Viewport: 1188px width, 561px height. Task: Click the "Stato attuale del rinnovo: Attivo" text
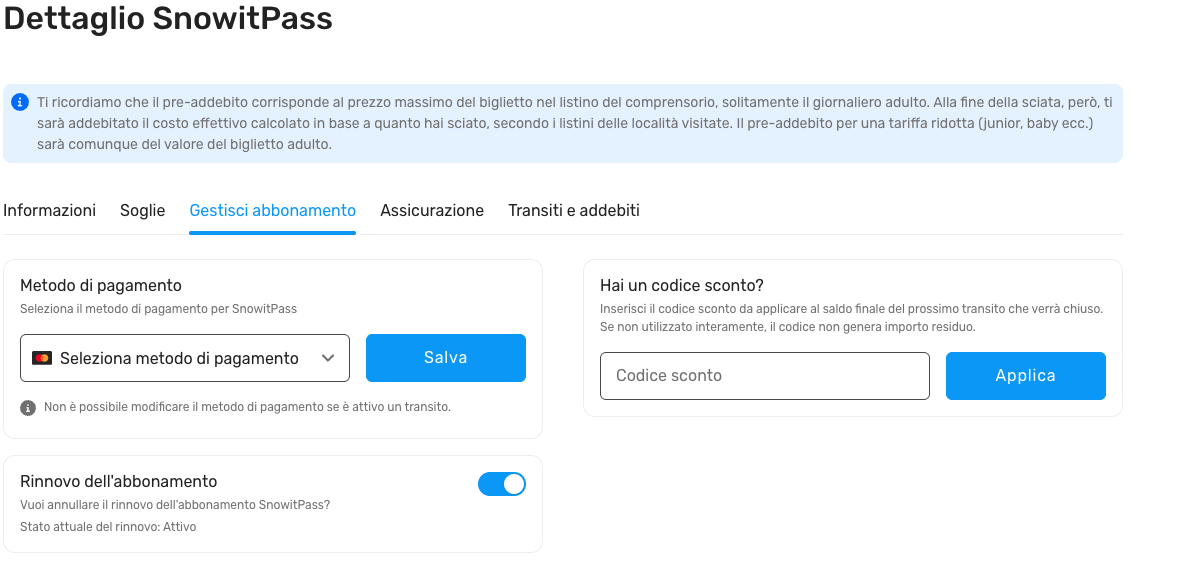[x=108, y=527]
